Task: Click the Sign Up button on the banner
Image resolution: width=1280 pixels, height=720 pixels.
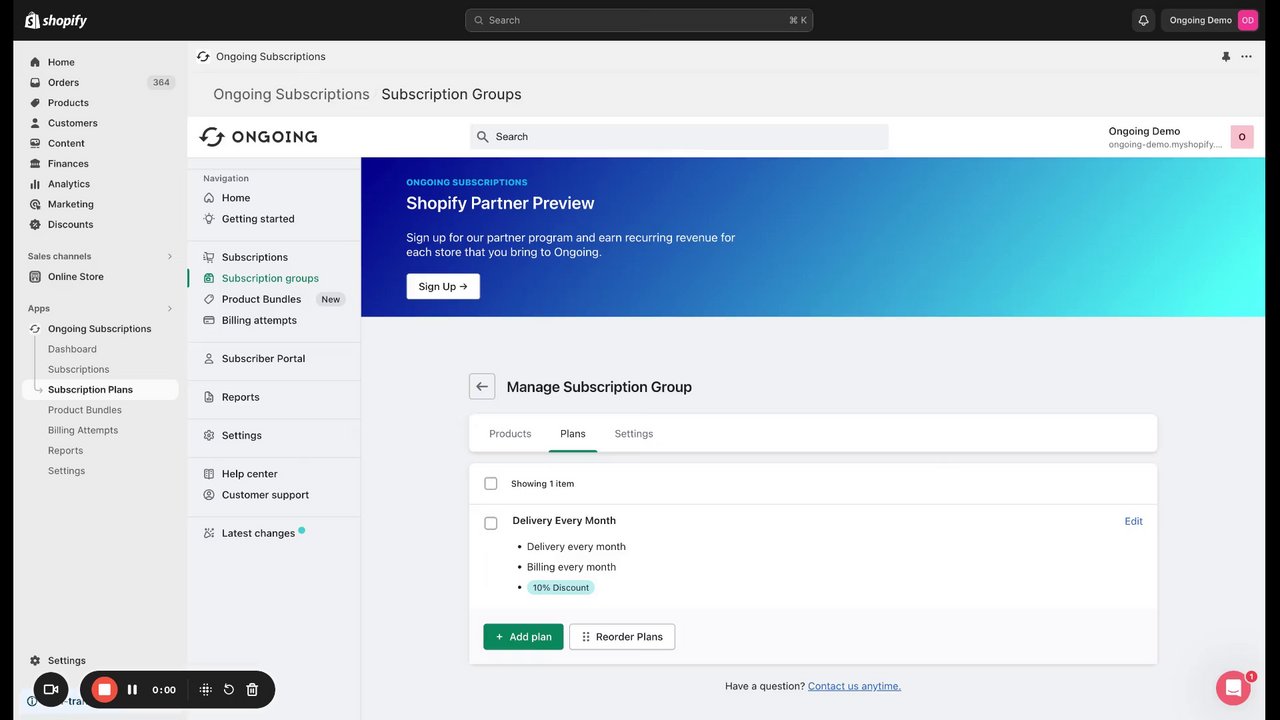Action: (443, 287)
